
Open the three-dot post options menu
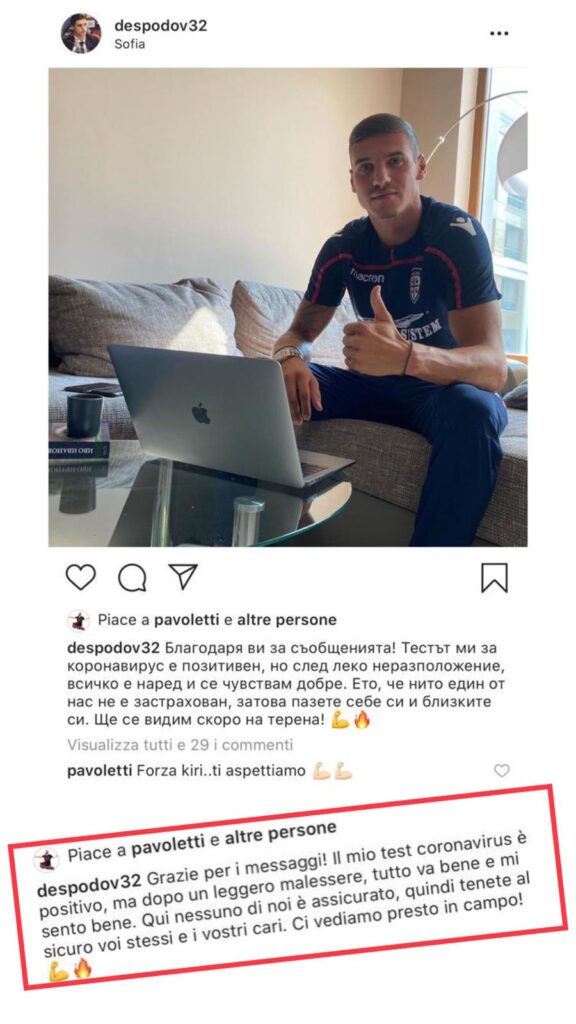pyautogui.click(x=499, y=33)
